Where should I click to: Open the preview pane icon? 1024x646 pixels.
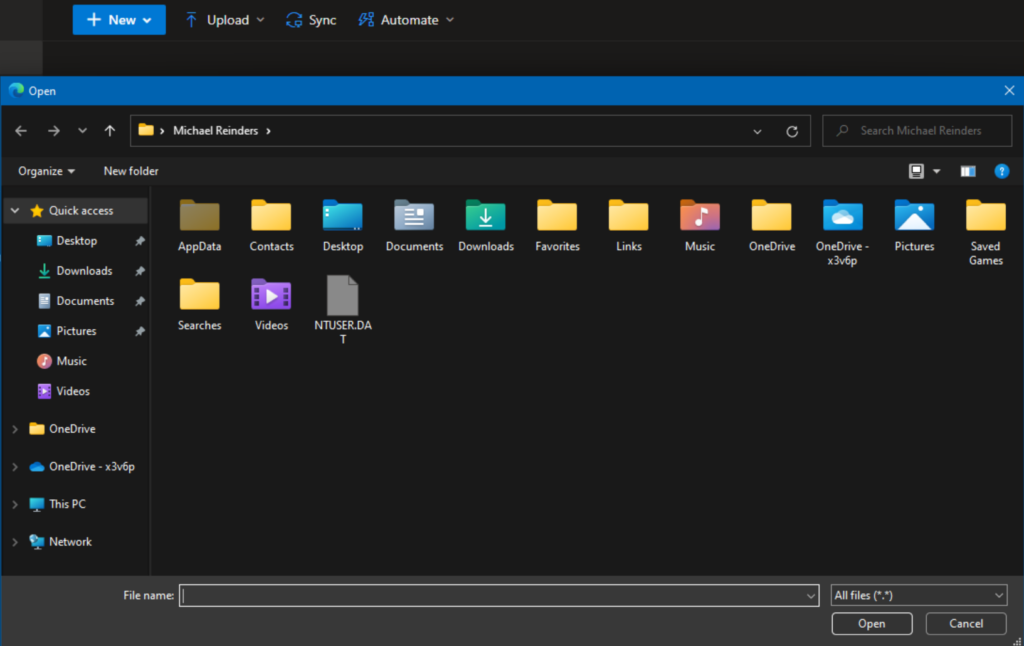click(x=967, y=171)
